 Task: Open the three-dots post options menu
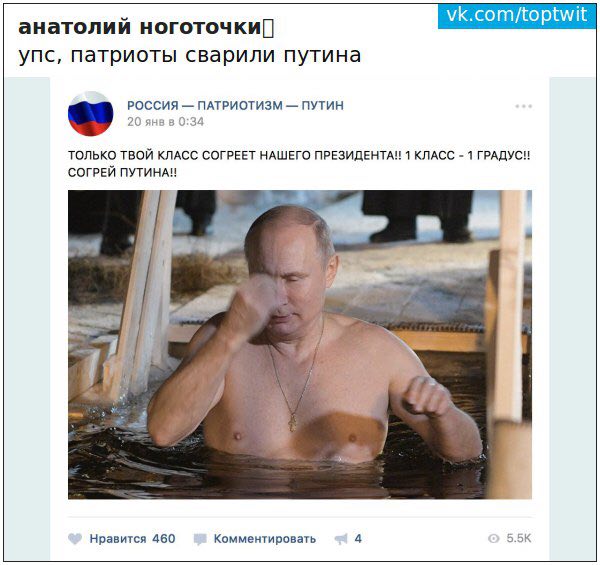(523, 106)
